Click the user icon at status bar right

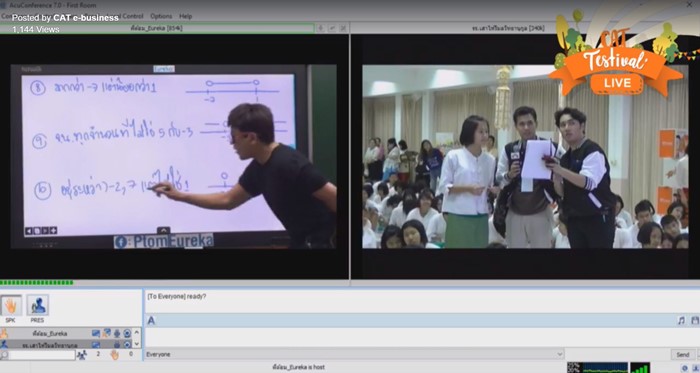pyautogui.click(x=696, y=368)
